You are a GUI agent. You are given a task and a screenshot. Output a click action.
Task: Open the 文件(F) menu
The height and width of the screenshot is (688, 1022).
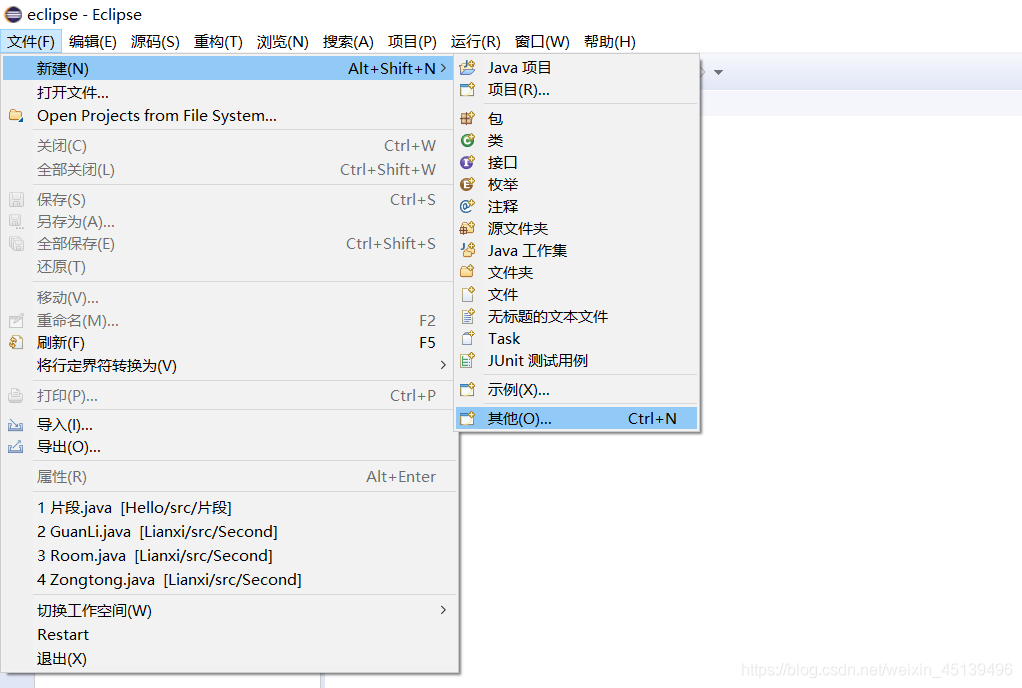(31, 42)
